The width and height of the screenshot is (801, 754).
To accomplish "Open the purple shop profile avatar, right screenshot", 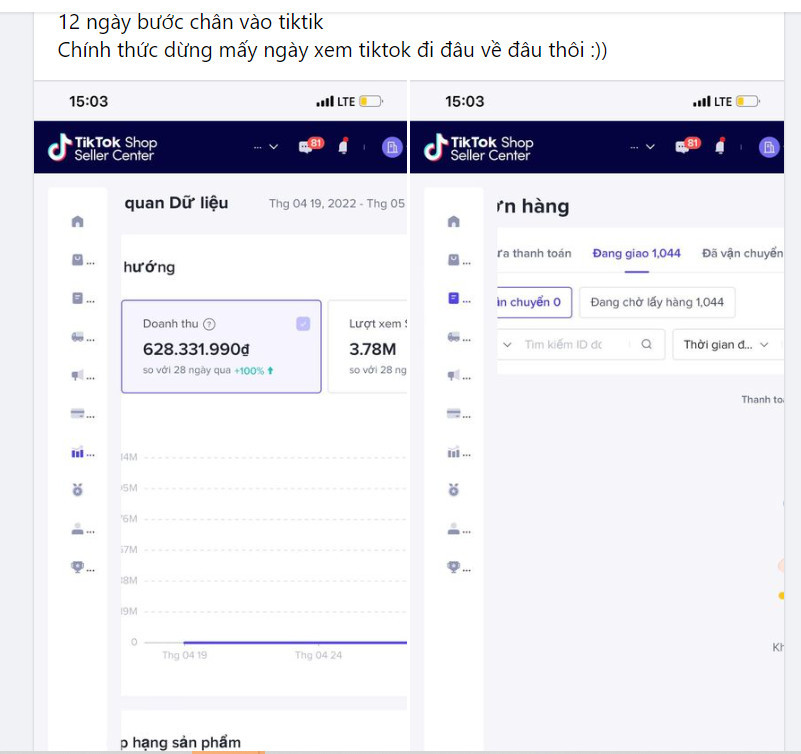I will click(769, 148).
